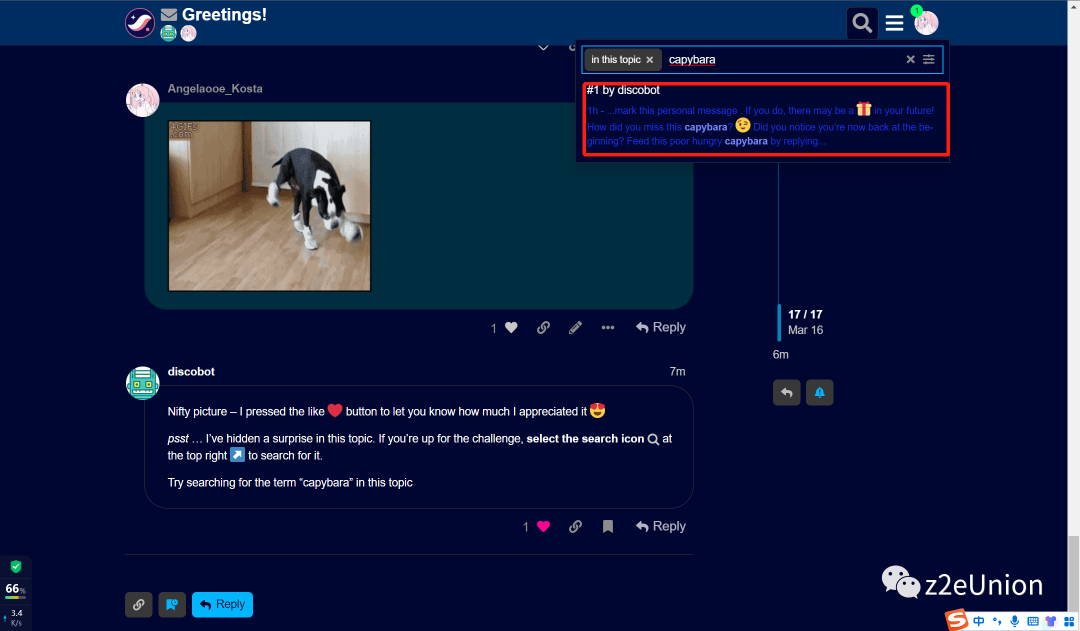Clear the capybara search text
Viewport: 1080px width, 631px height.
click(x=910, y=60)
